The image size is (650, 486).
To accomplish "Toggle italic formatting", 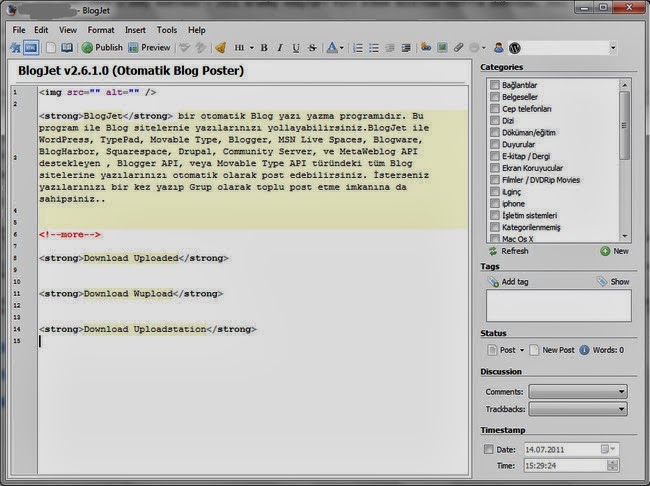I will [280, 48].
